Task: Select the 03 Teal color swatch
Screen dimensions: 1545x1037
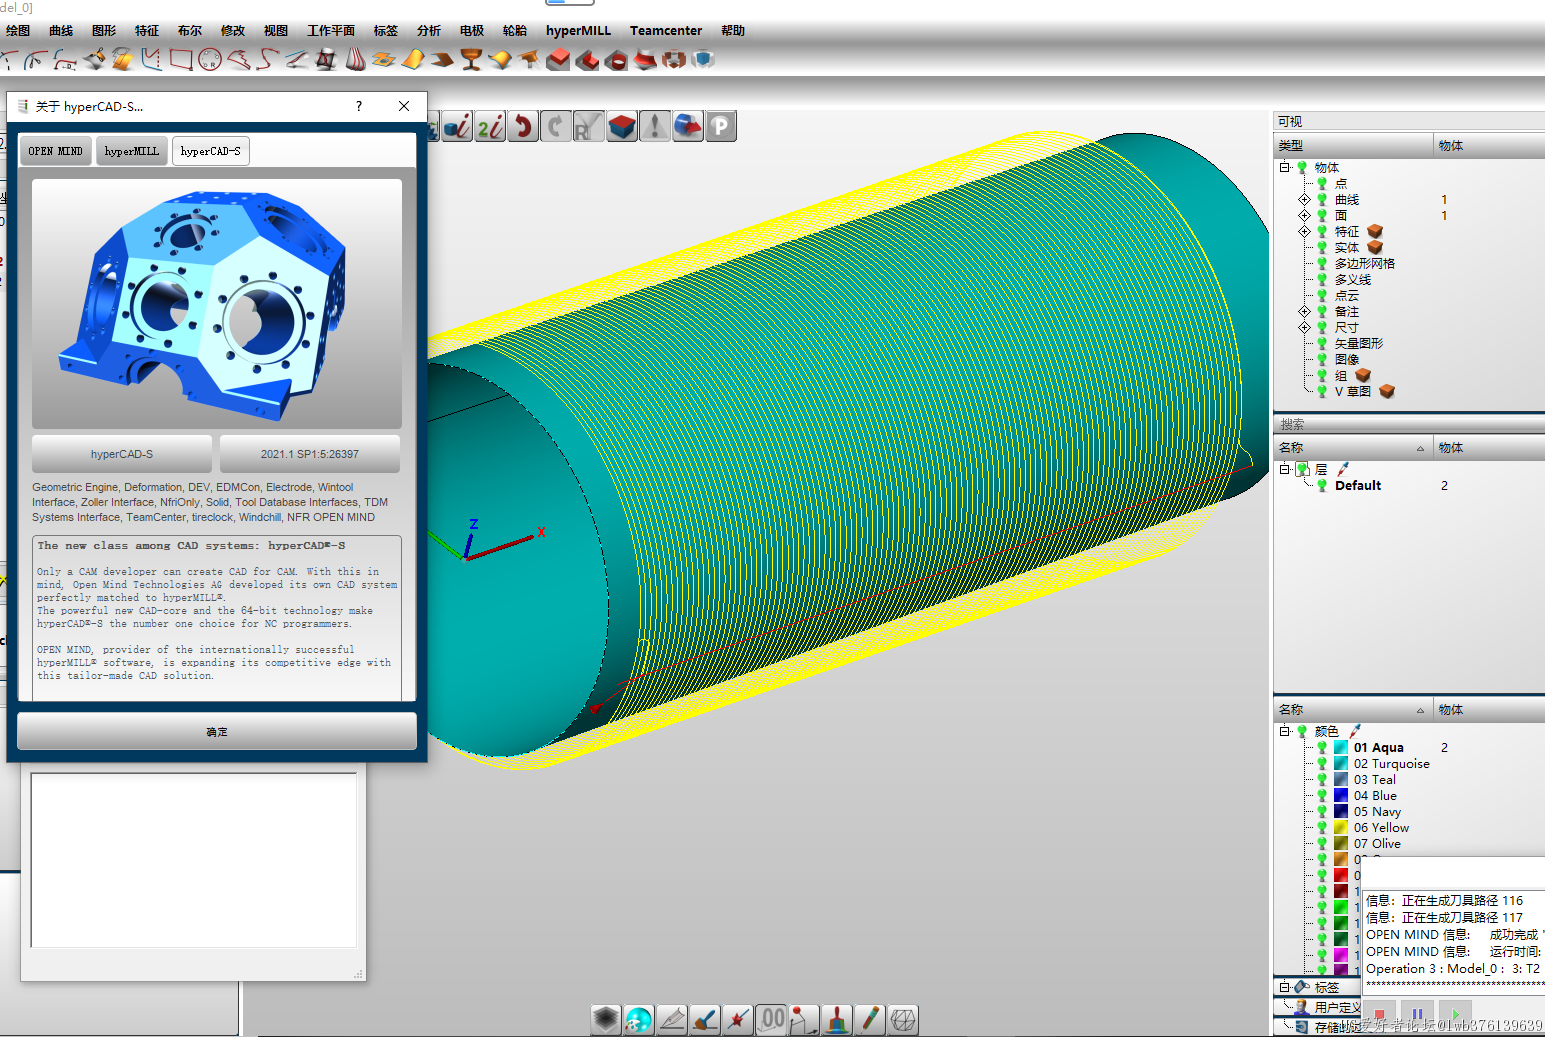Action: [x=1342, y=780]
